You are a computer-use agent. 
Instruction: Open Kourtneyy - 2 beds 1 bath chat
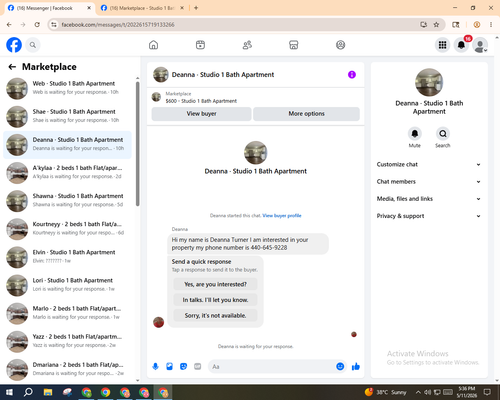[68, 229]
